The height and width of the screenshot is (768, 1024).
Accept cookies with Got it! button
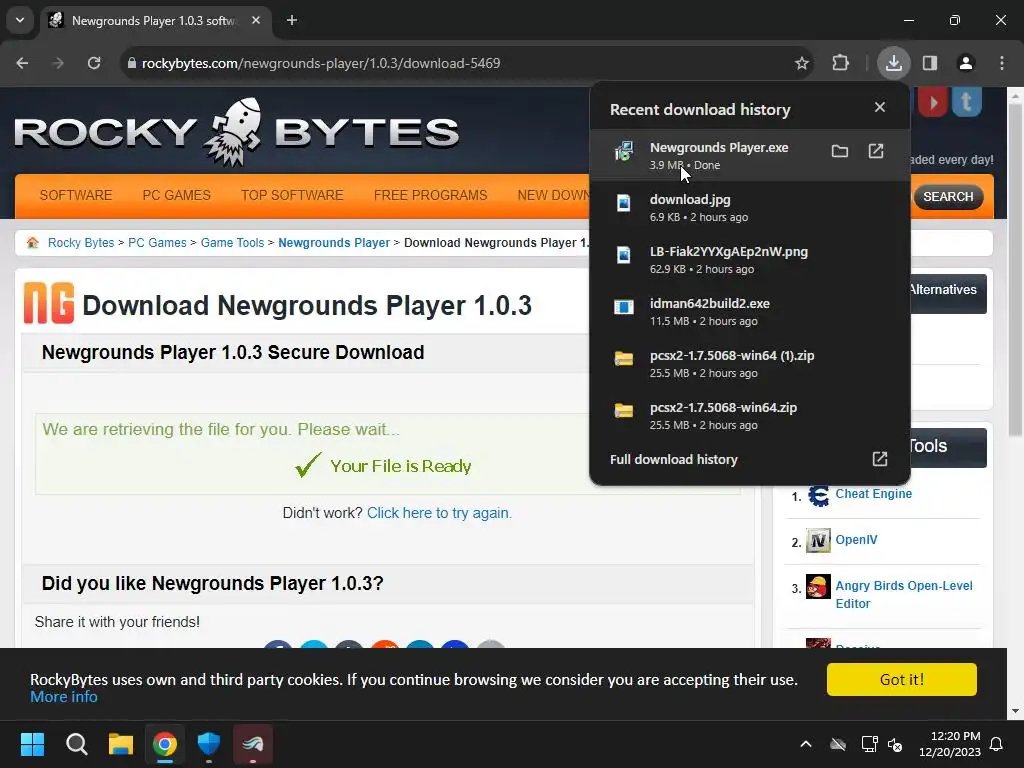point(901,679)
